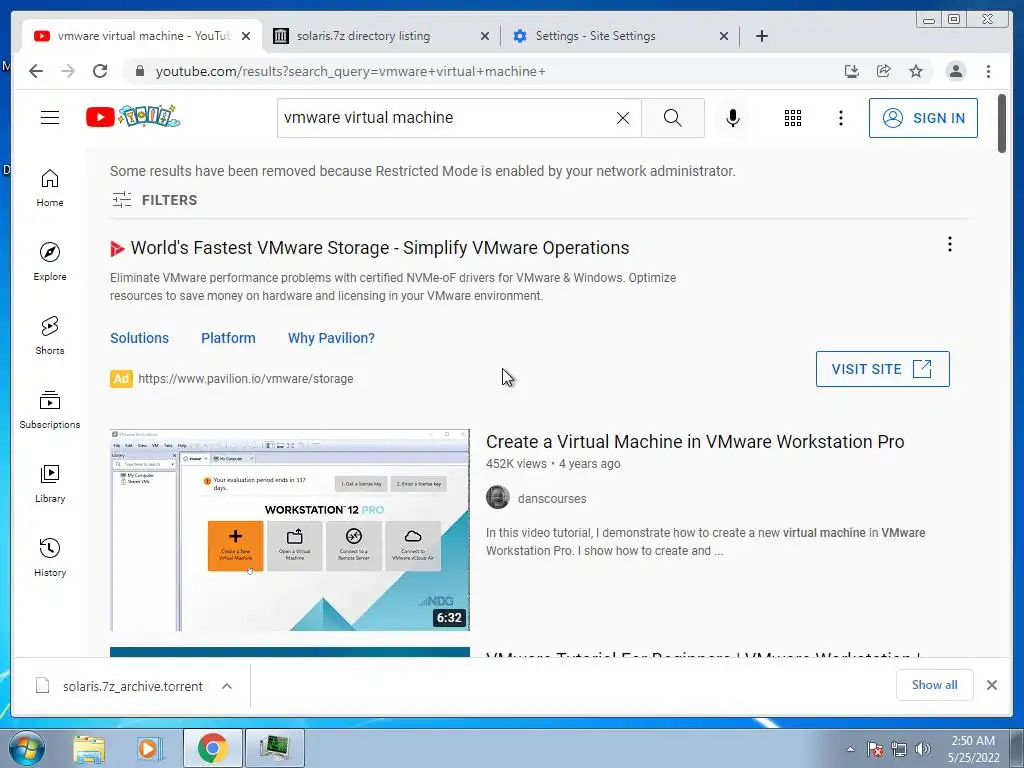
Task: Click the danscourses channel avatar
Action: pyautogui.click(x=498, y=498)
